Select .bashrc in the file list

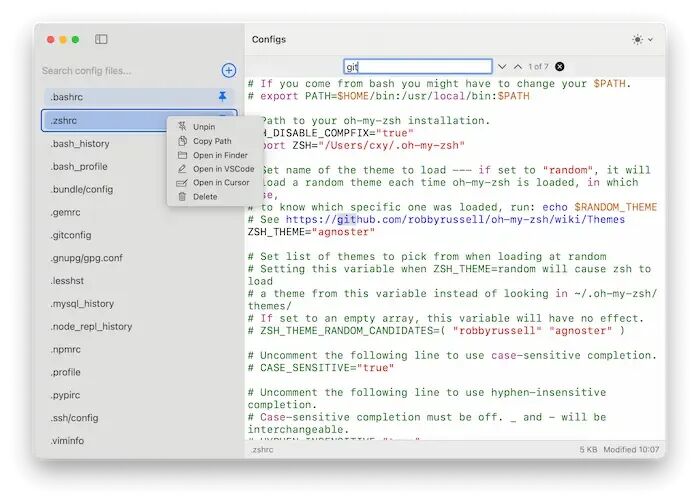(x=138, y=97)
